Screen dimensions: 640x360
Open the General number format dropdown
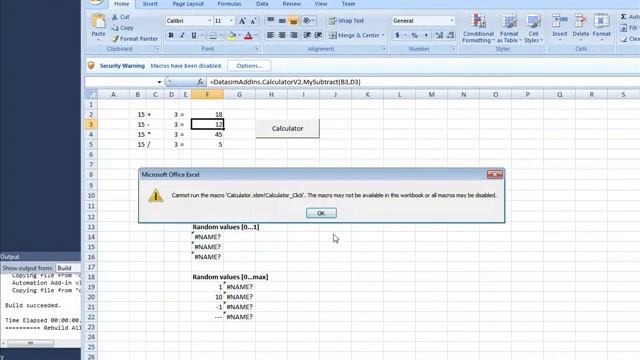[452, 21]
